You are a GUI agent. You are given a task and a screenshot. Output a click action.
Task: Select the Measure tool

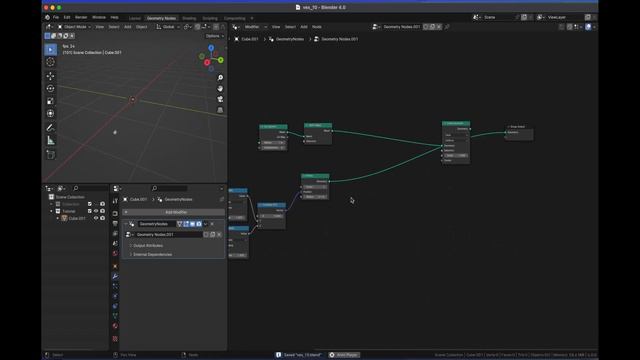[51, 140]
